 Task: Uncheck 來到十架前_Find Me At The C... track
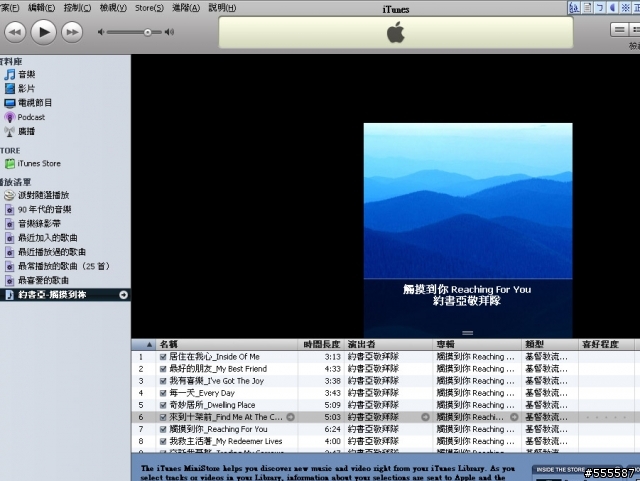point(163,417)
